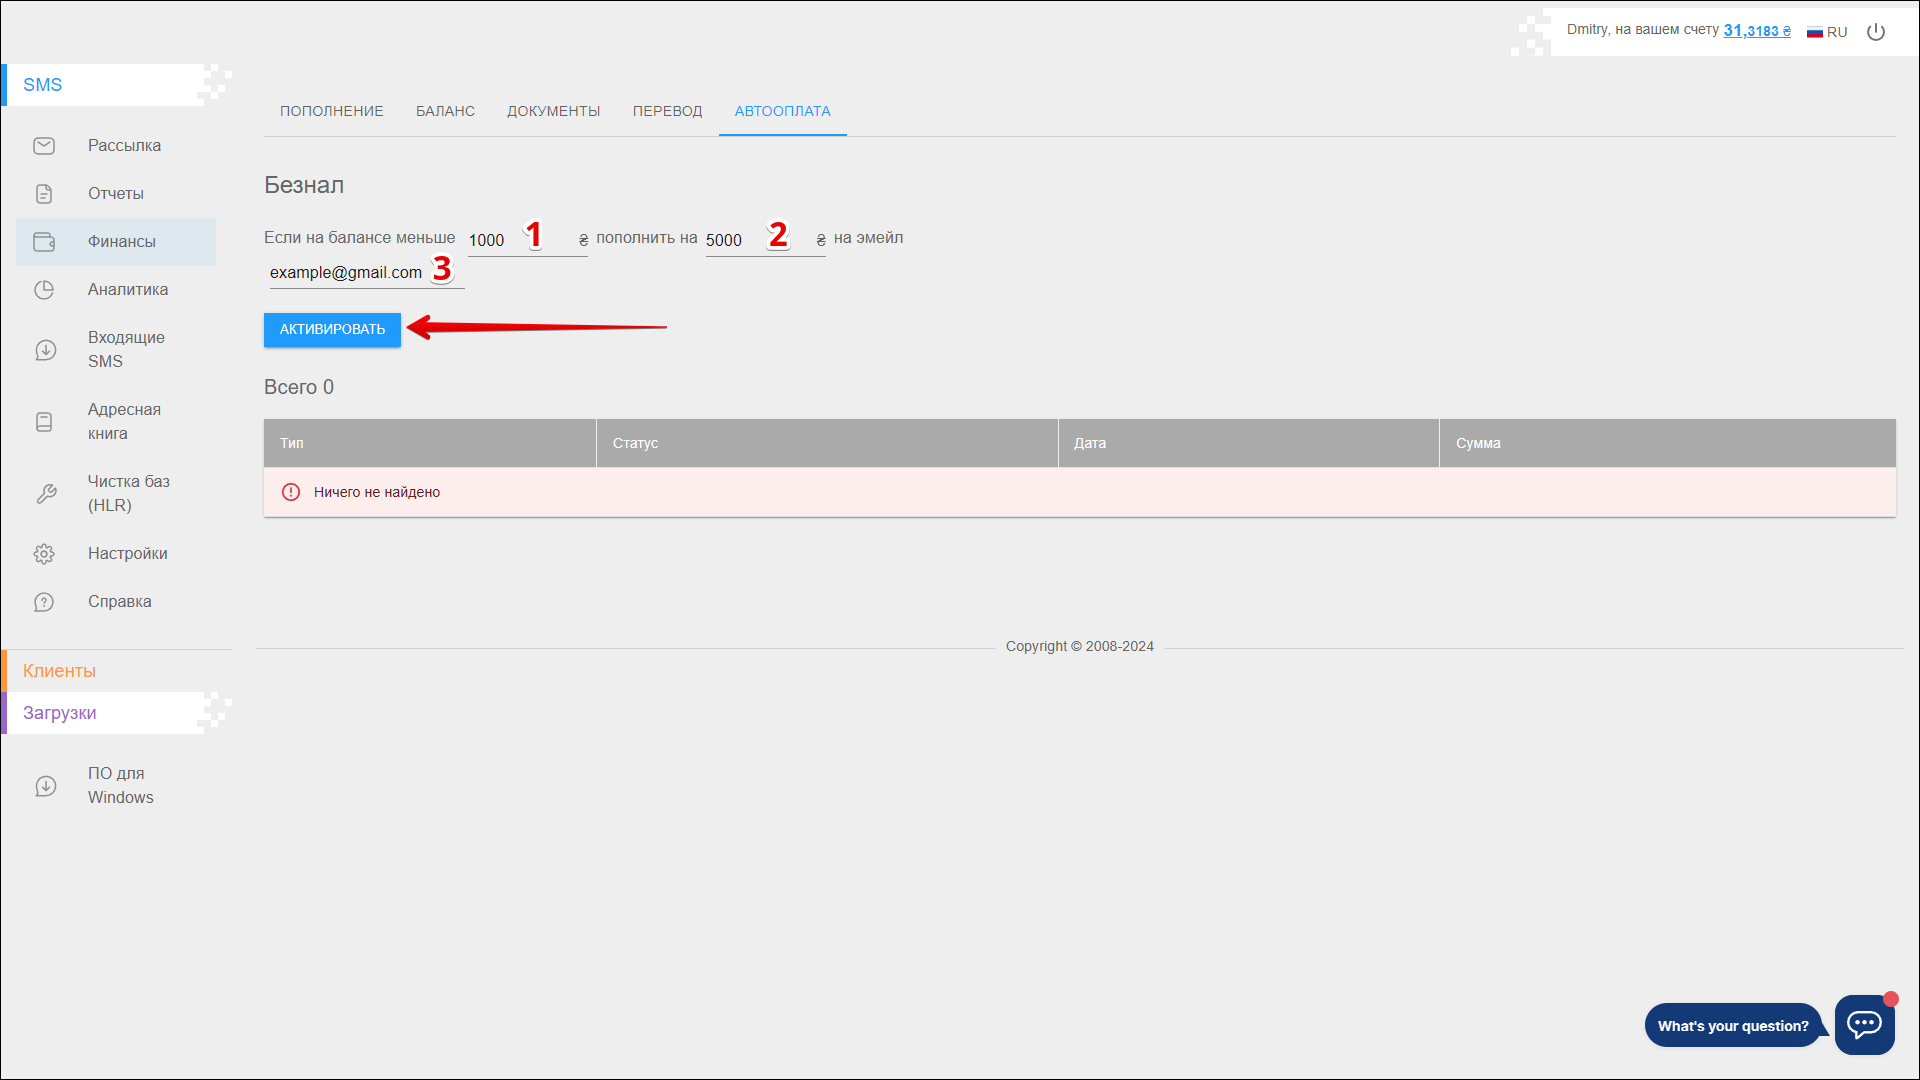The image size is (1920, 1080).
Task: Expand the Клиенты sidebar section
Action: tap(60, 671)
